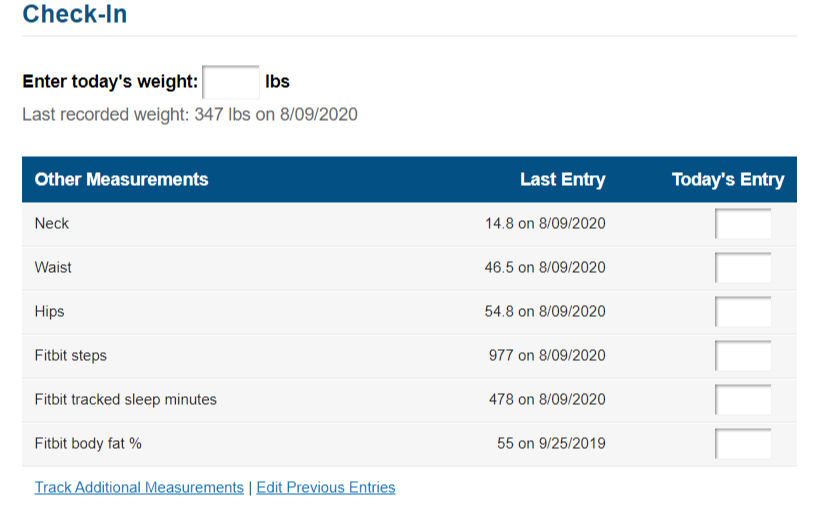Click the Last Entry column header
Image resolution: width=815 pixels, height=507 pixels.
563,179
